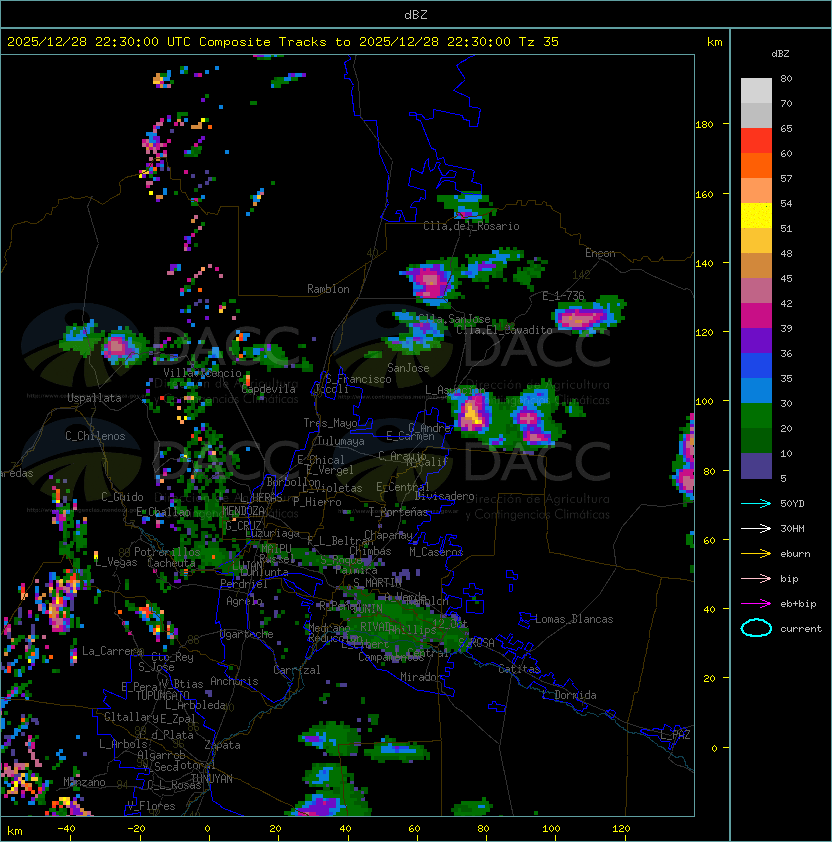Click the white 30HM arrow in legend
832x842 pixels.
(x=756, y=528)
